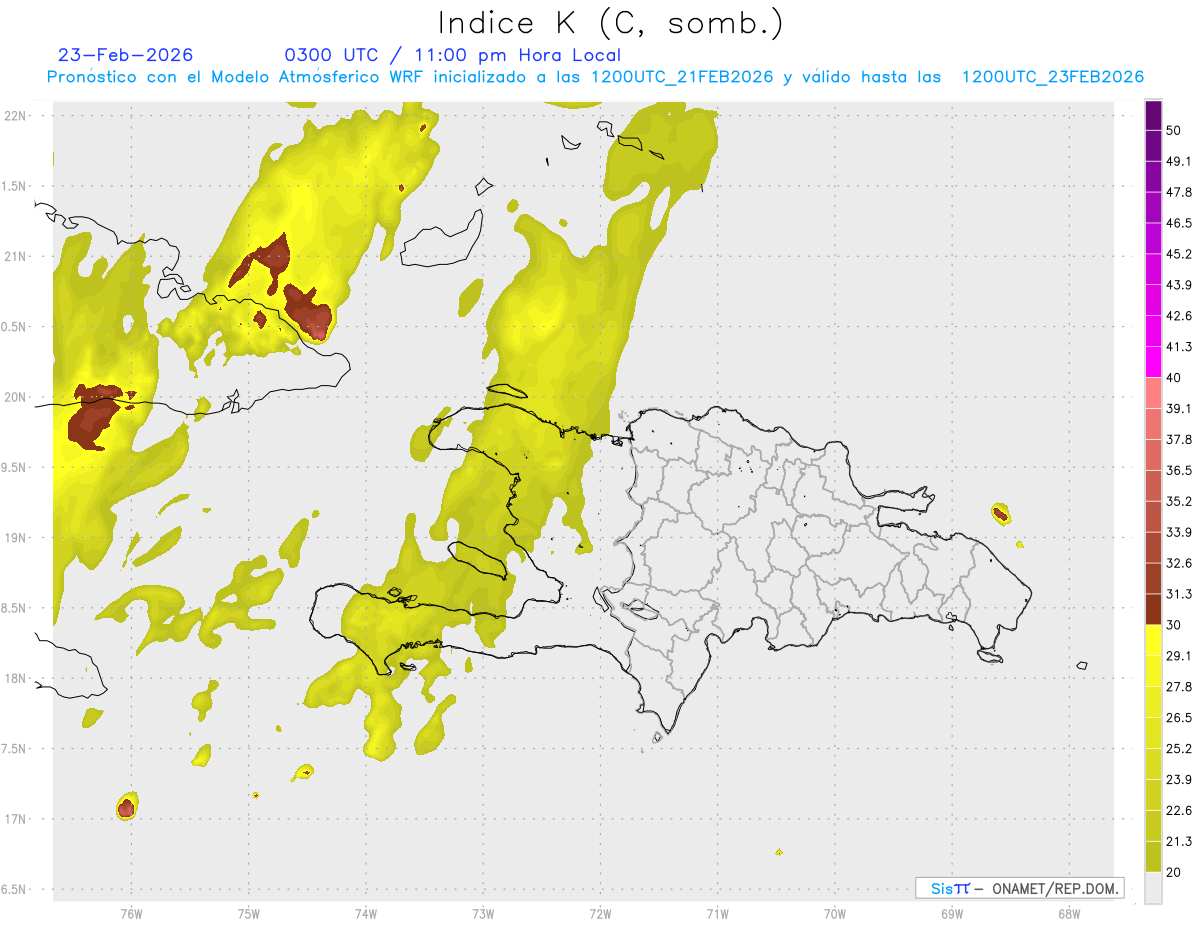Click the '21.3' color scale label
Screen dimensions: 1200x927
click(1179, 842)
